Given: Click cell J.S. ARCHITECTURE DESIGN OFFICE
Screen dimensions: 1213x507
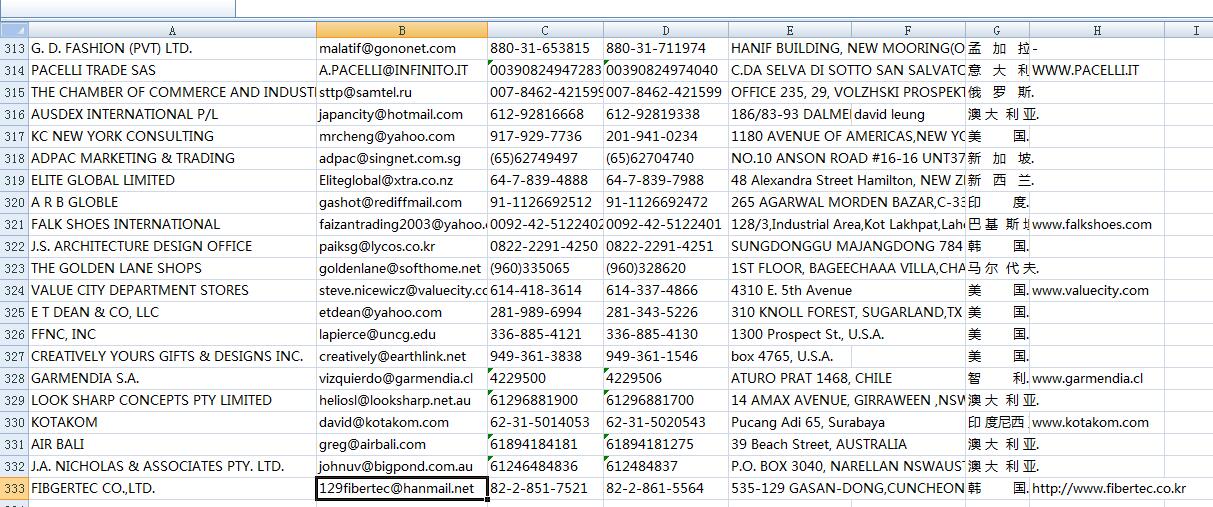Looking at the screenshot, I should (173, 246).
